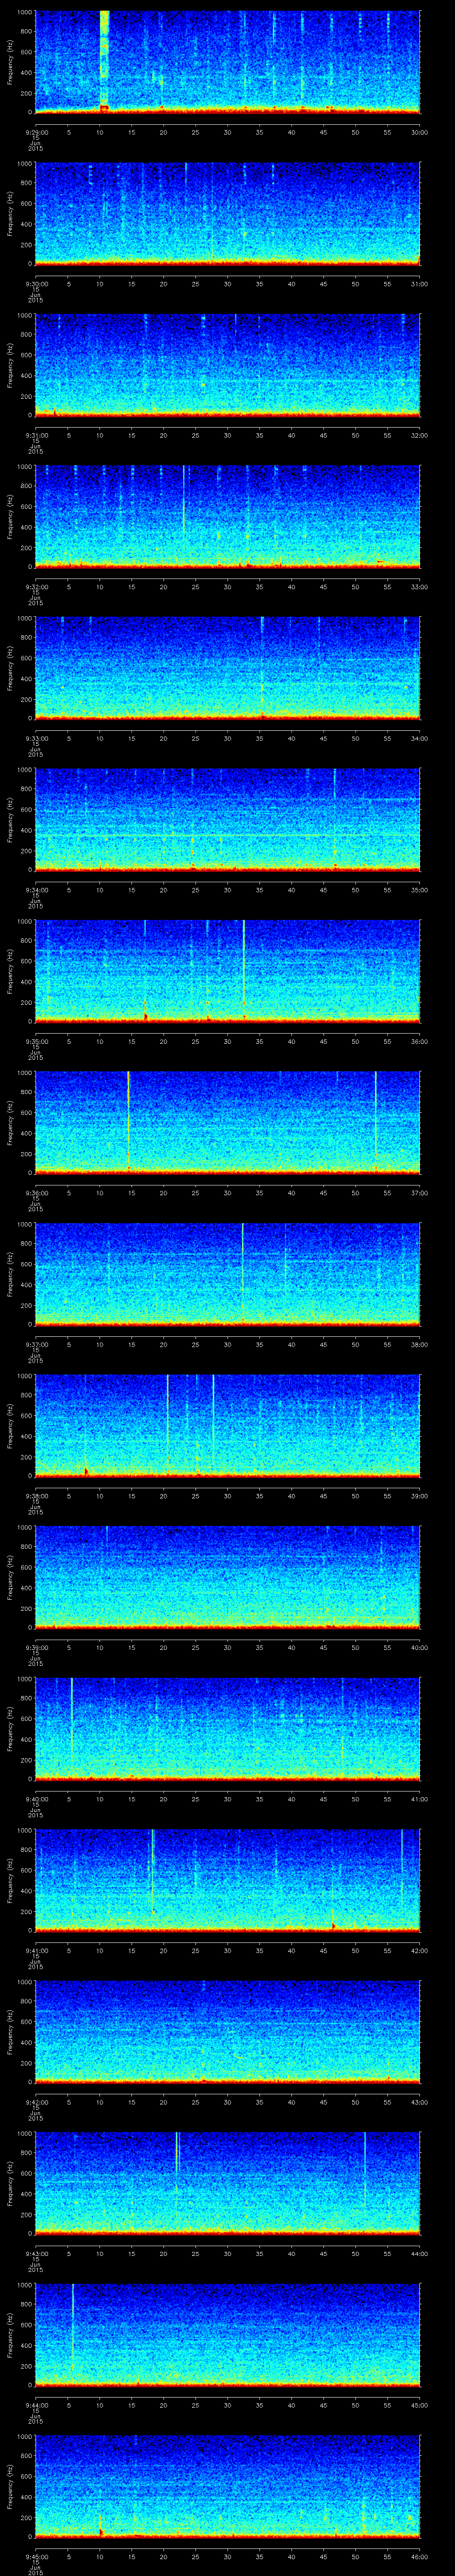Select the 46:00 end time label
Viewport: 455px width, 2576px height.
(x=420, y=2556)
